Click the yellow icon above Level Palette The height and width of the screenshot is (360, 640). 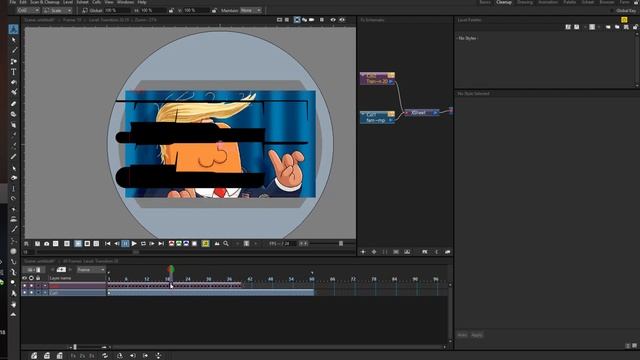624,20
